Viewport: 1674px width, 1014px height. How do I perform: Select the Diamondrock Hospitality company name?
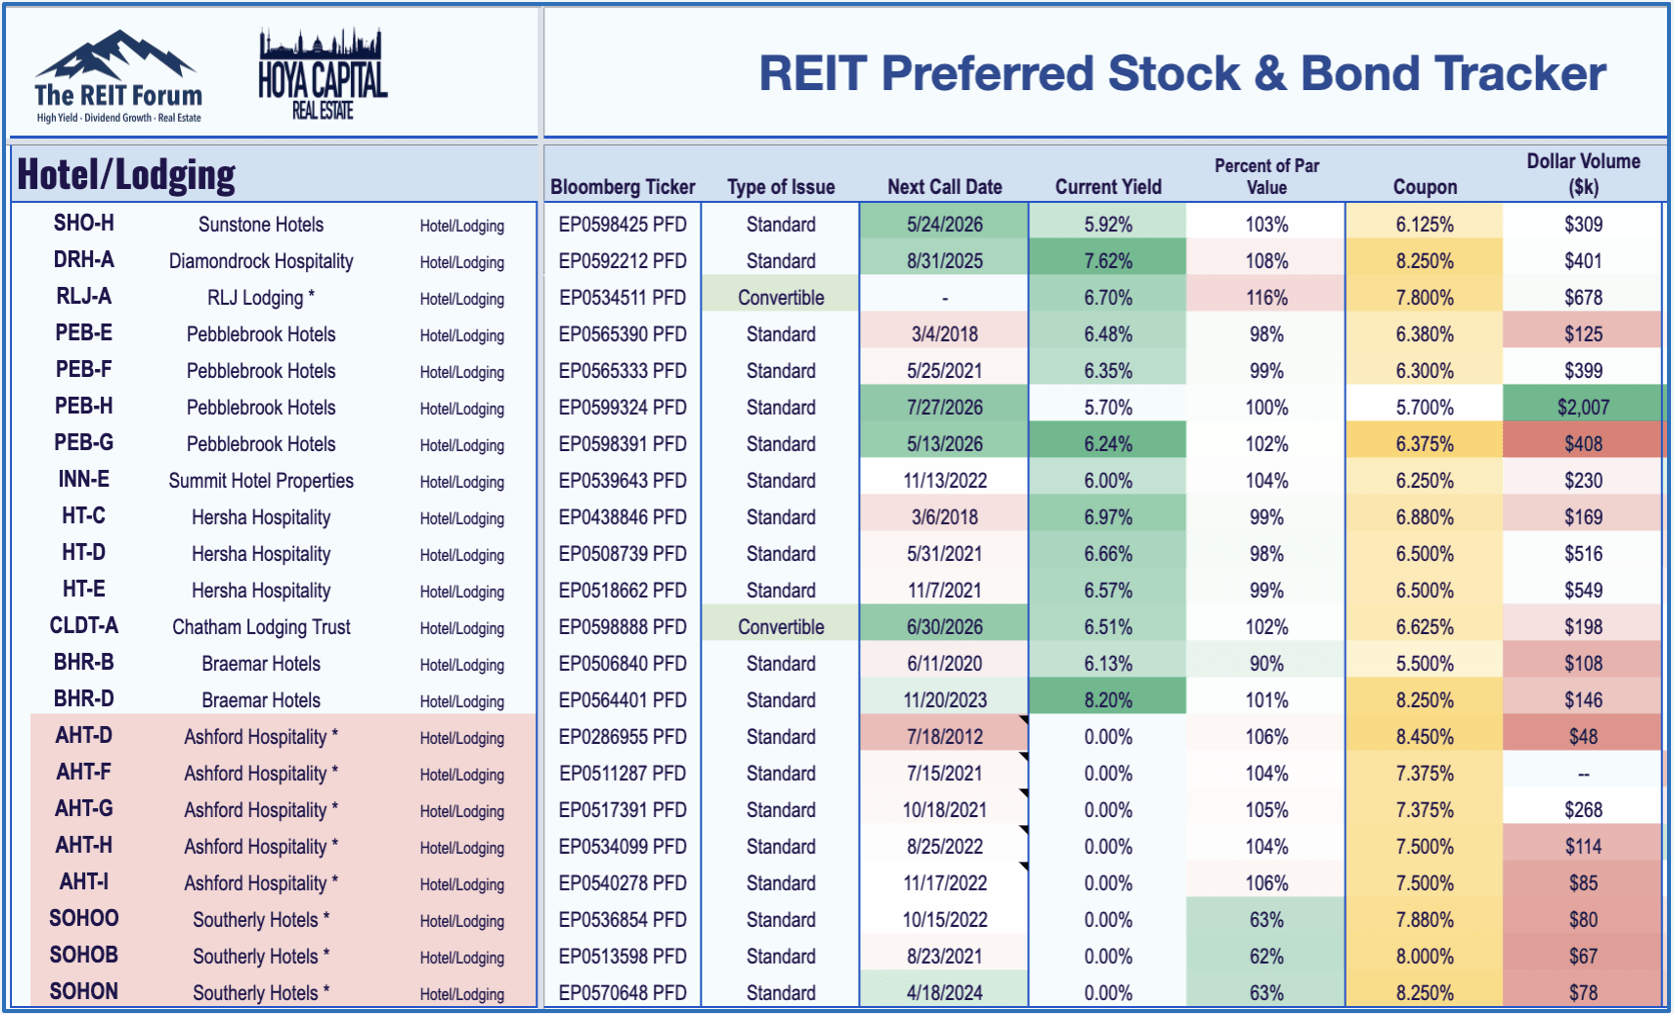261,261
